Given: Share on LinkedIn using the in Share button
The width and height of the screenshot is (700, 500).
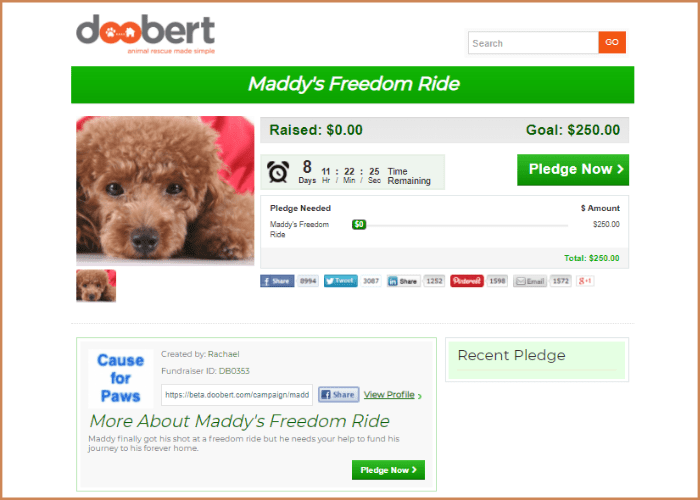Looking at the screenshot, I should (x=404, y=281).
